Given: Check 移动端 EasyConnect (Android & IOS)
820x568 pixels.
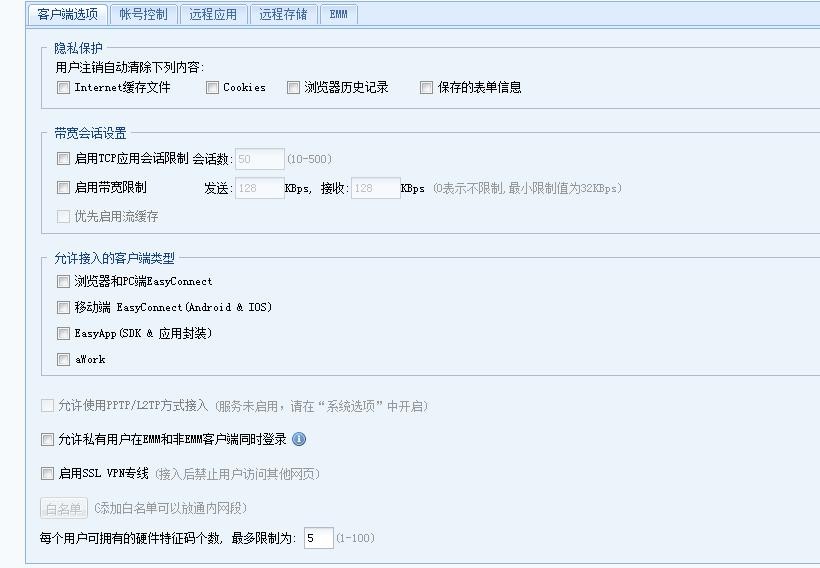Looking at the screenshot, I should click(64, 308).
